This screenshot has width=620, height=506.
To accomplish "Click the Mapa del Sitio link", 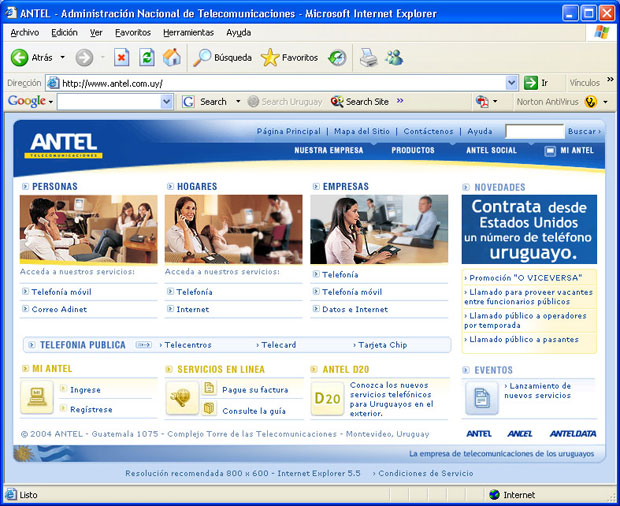I will tap(361, 131).
